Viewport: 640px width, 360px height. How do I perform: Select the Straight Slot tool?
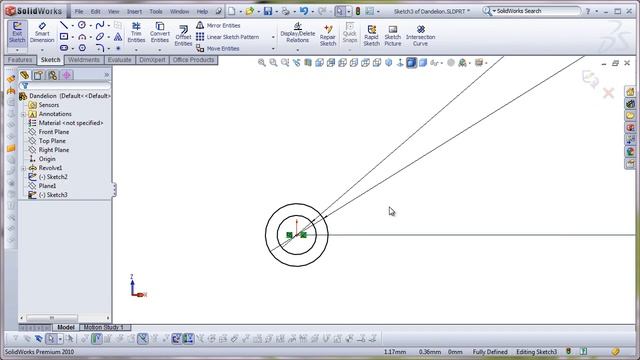click(x=64, y=48)
